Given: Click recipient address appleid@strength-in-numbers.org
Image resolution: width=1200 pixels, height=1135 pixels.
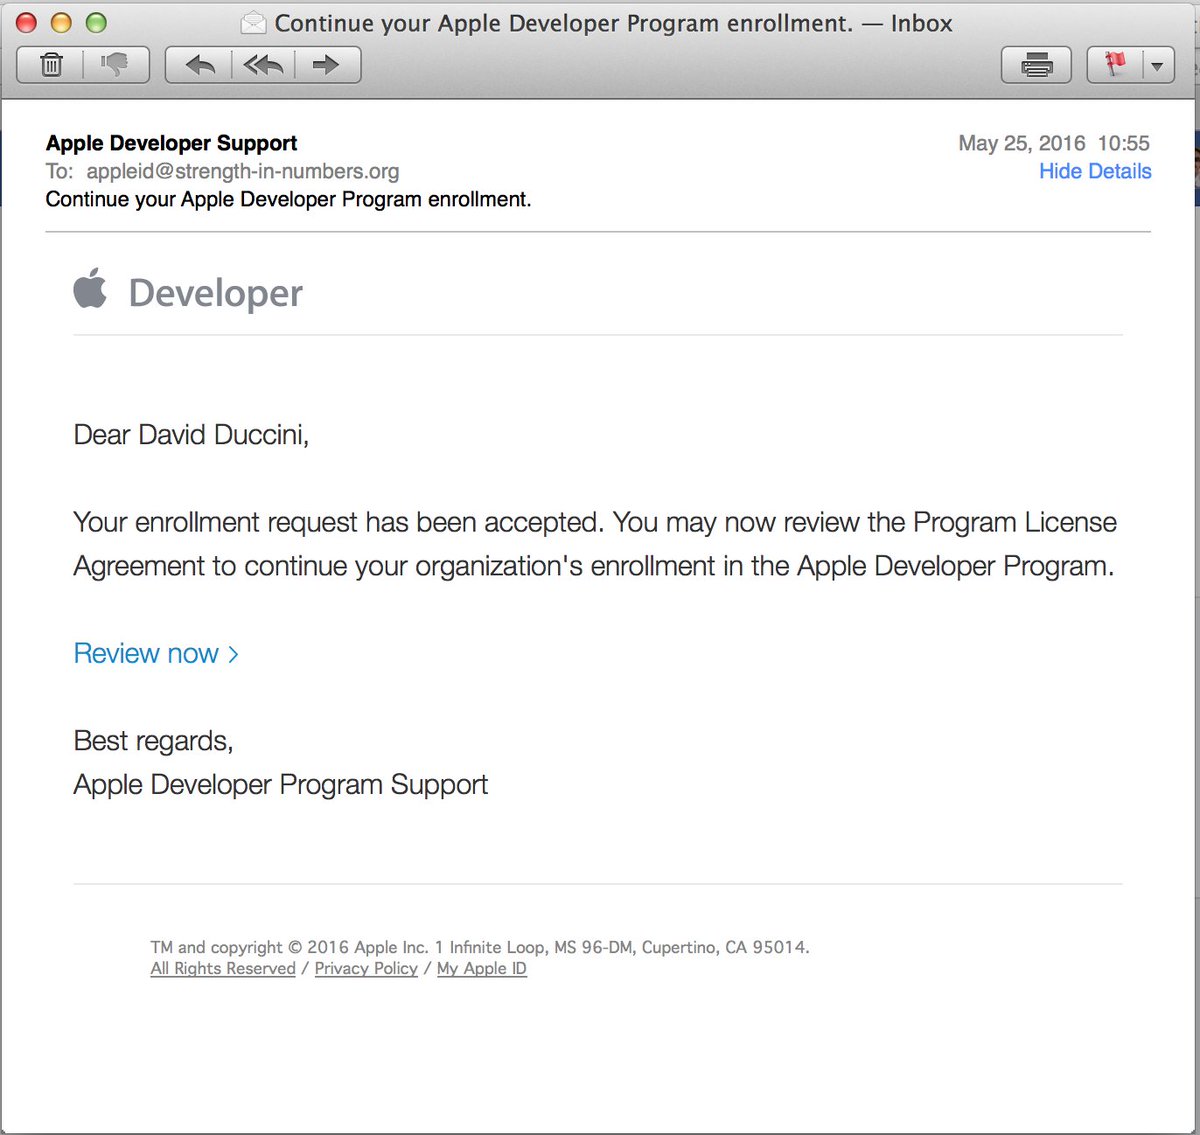Looking at the screenshot, I should click(x=243, y=171).
